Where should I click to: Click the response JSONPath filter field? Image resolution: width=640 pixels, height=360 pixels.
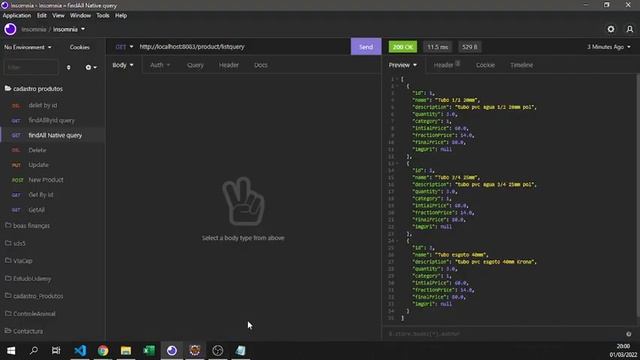click(x=504, y=334)
